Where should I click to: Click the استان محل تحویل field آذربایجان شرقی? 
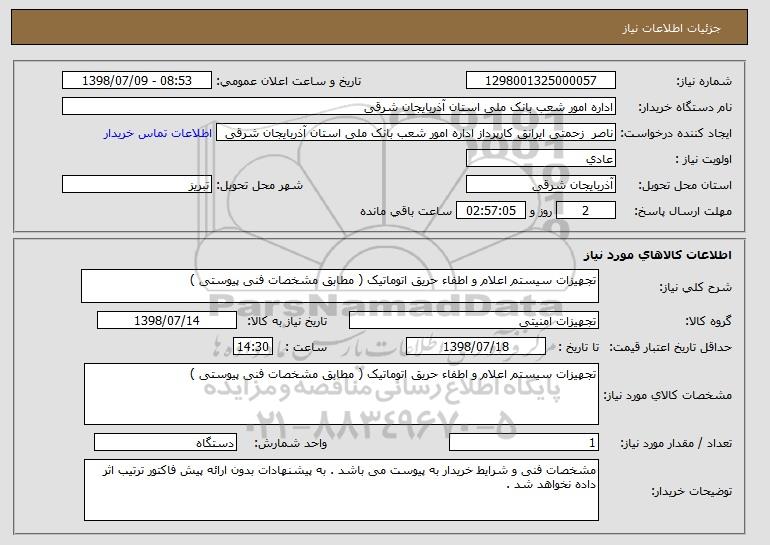coord(541,185)
